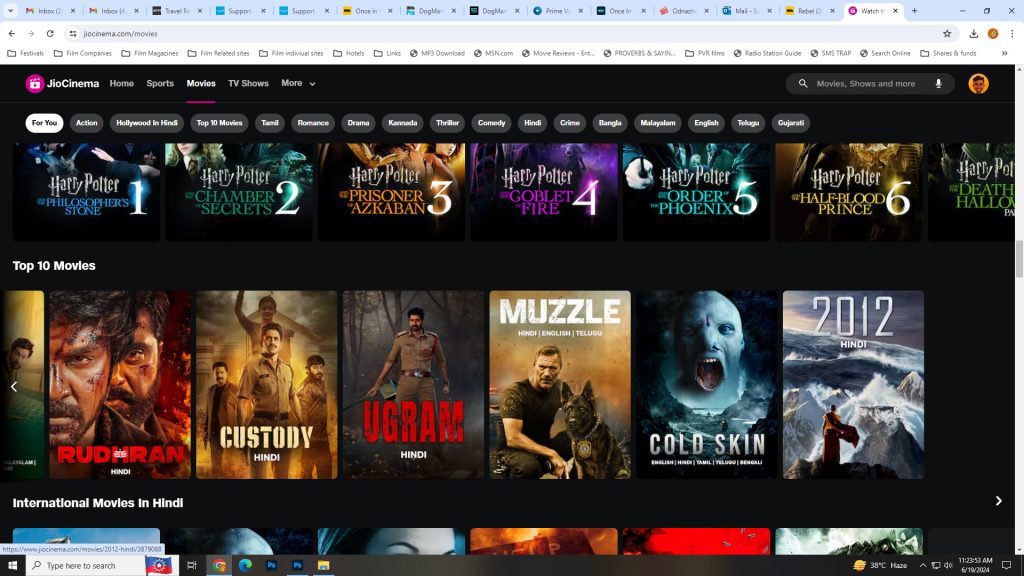Select Comedy genre chip
Viewport: 1024px width, 576px height.
point(491,123)
